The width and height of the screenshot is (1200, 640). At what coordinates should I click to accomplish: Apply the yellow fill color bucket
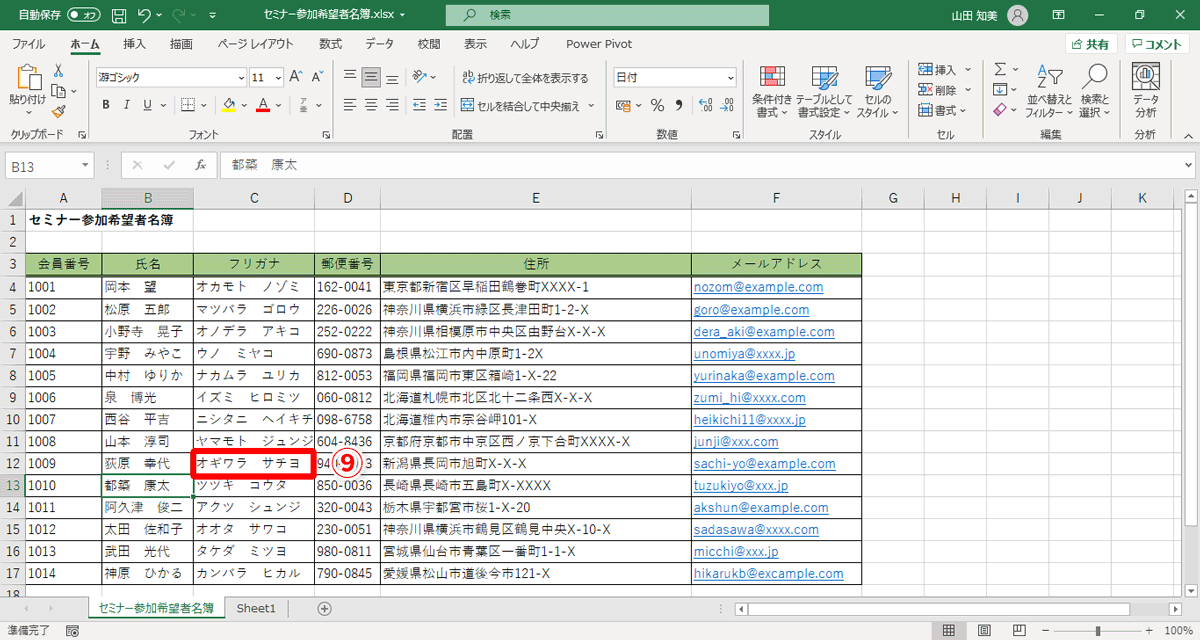tap(228, 105)
